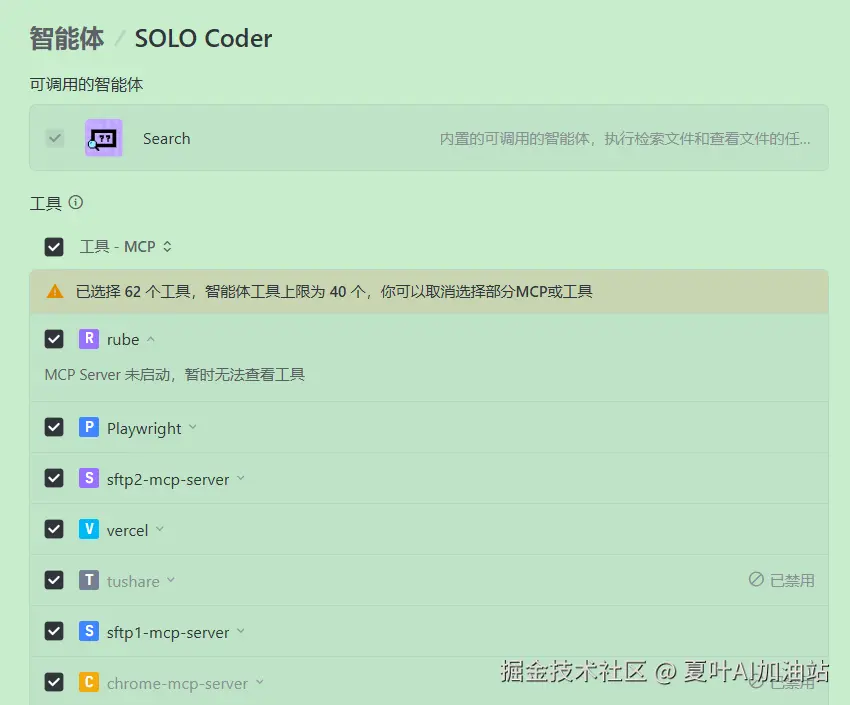Click the info icon next to 工具
850x705 pixels.
pyautogui.click(x=76, y=202)
